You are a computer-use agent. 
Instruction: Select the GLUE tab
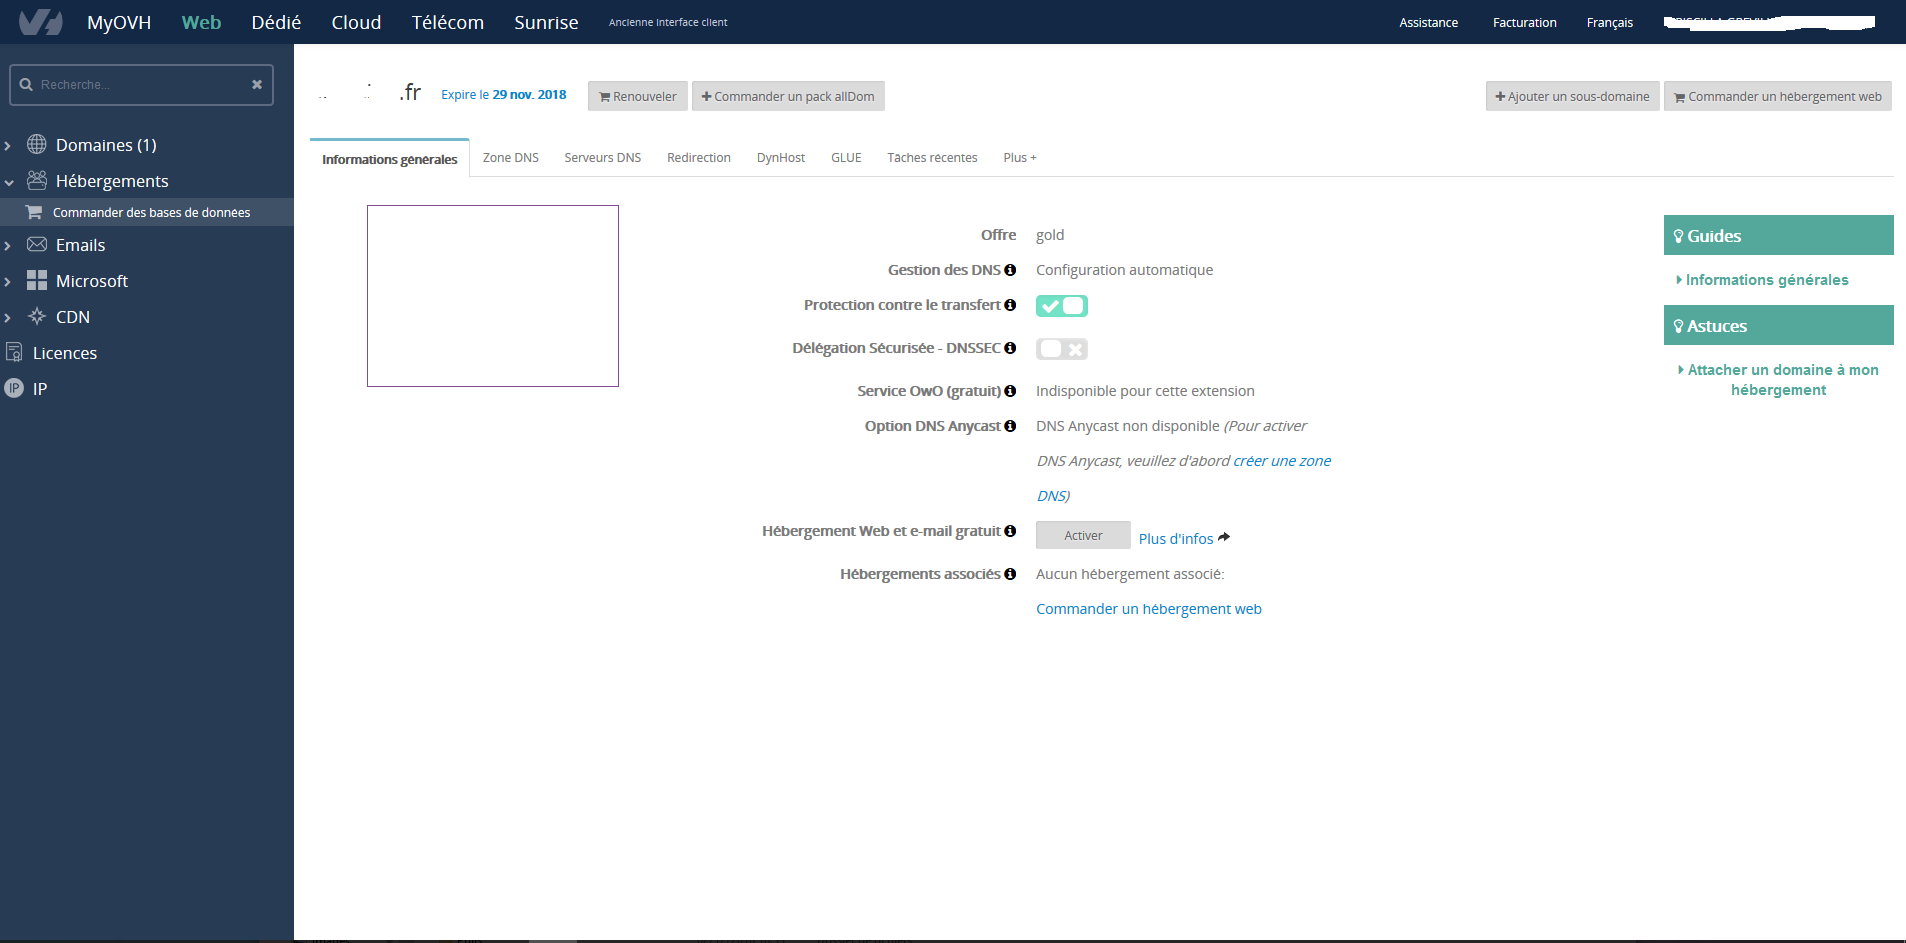pos(846,158)
